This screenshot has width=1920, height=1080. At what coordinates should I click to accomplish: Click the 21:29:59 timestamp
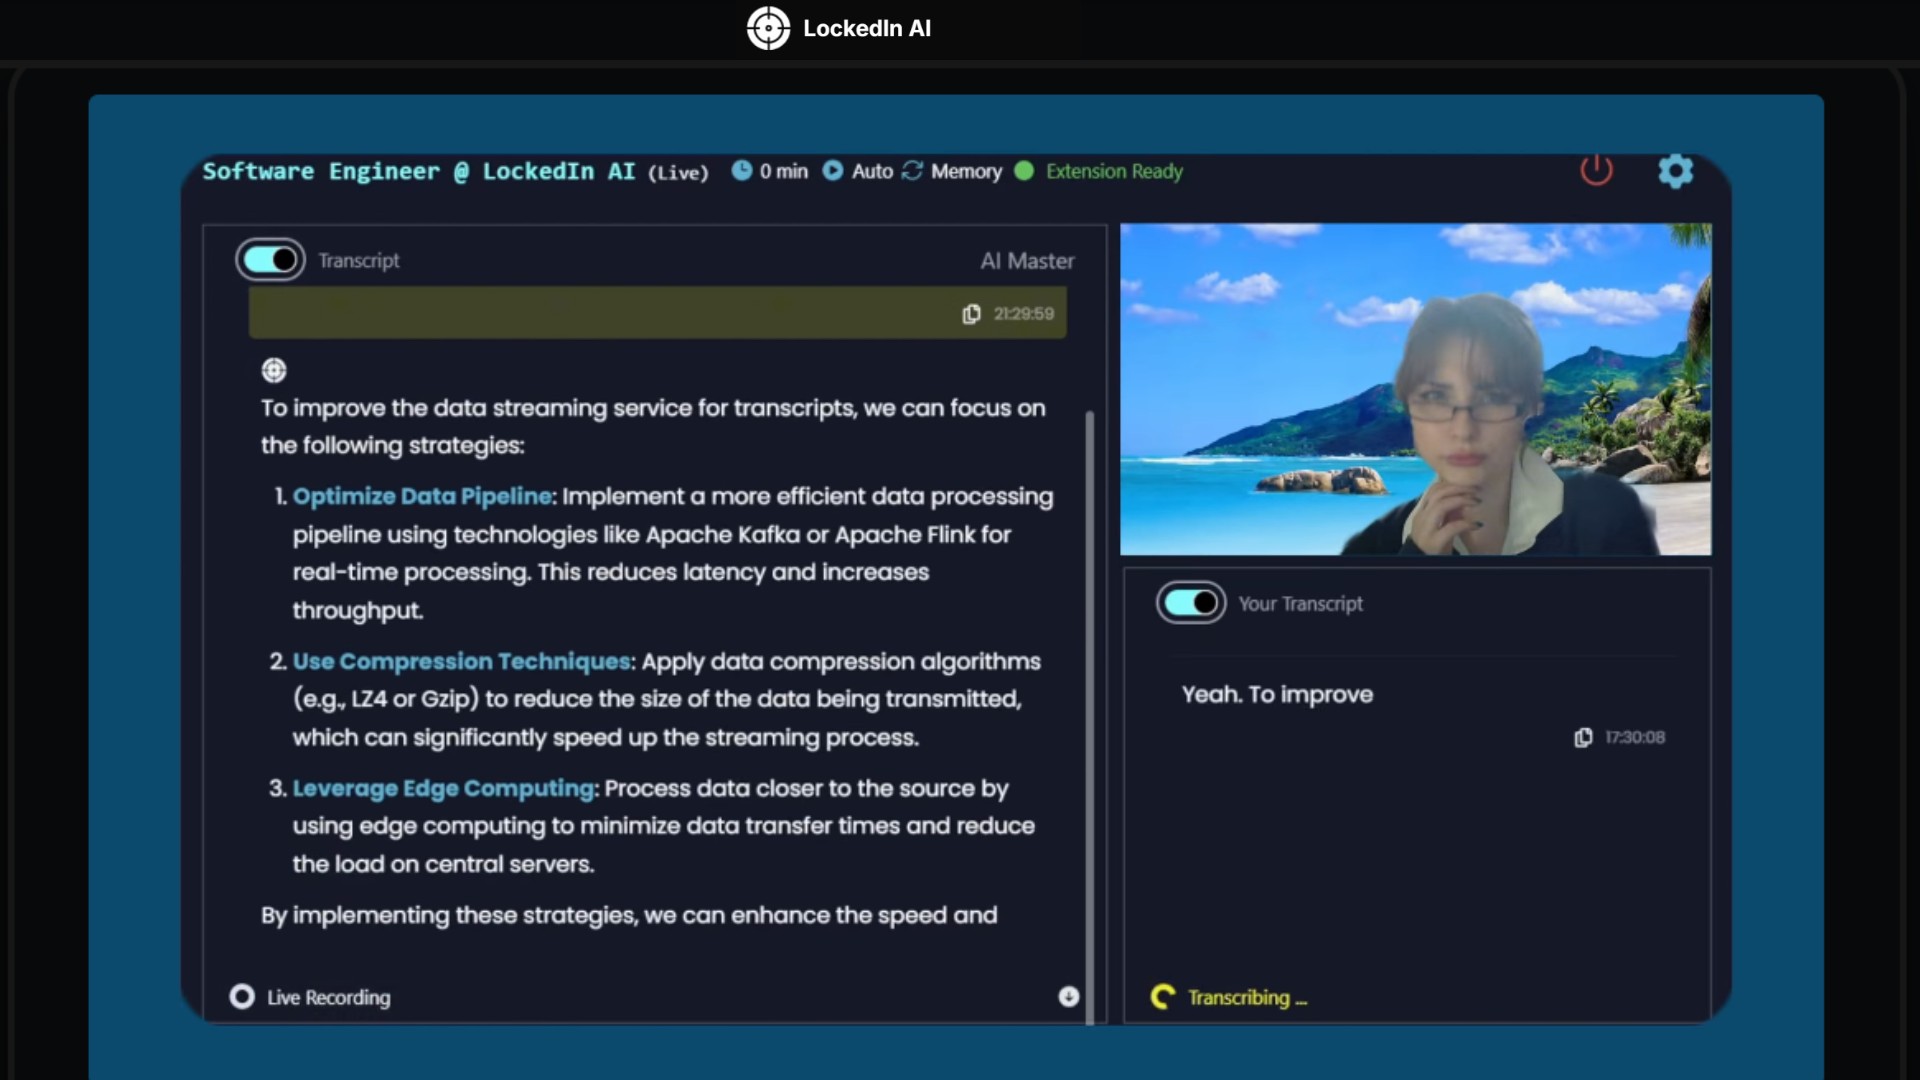[x=1023, y=314]
